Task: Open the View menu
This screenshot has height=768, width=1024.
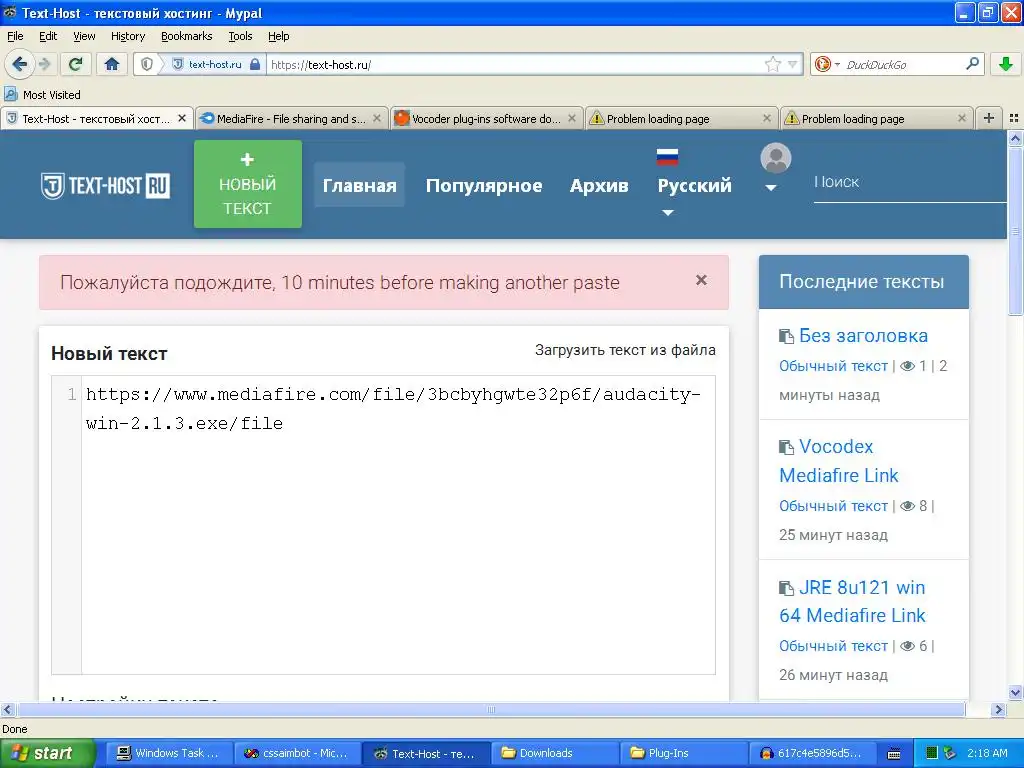Action: (84, 36)
